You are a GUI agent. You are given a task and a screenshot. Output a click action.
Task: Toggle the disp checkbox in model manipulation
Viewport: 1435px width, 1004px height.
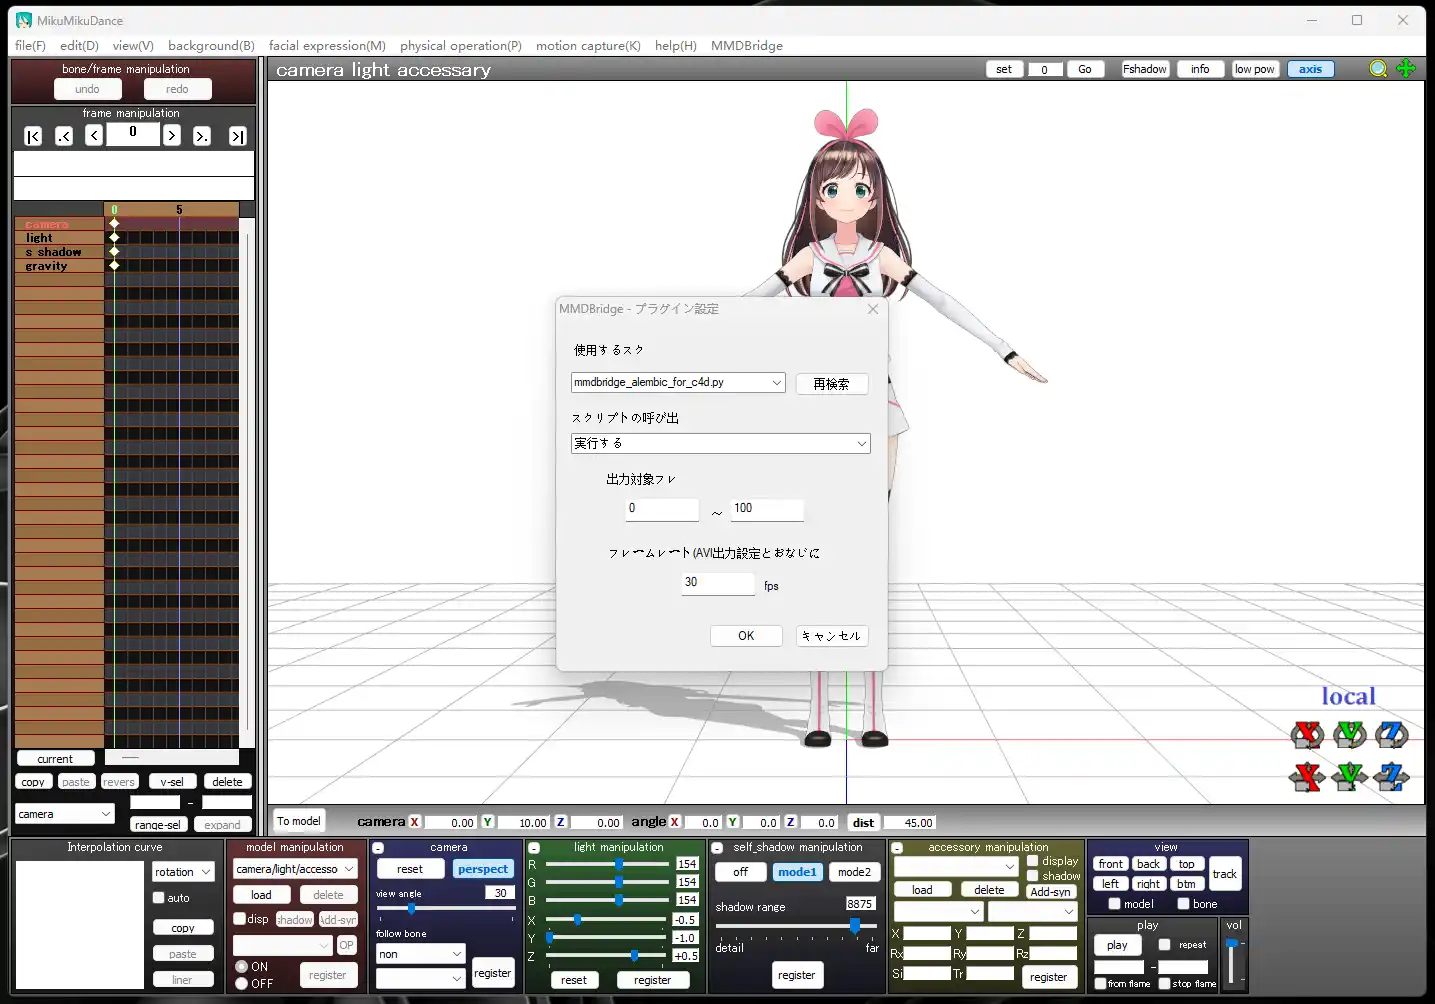coord(239,919)
